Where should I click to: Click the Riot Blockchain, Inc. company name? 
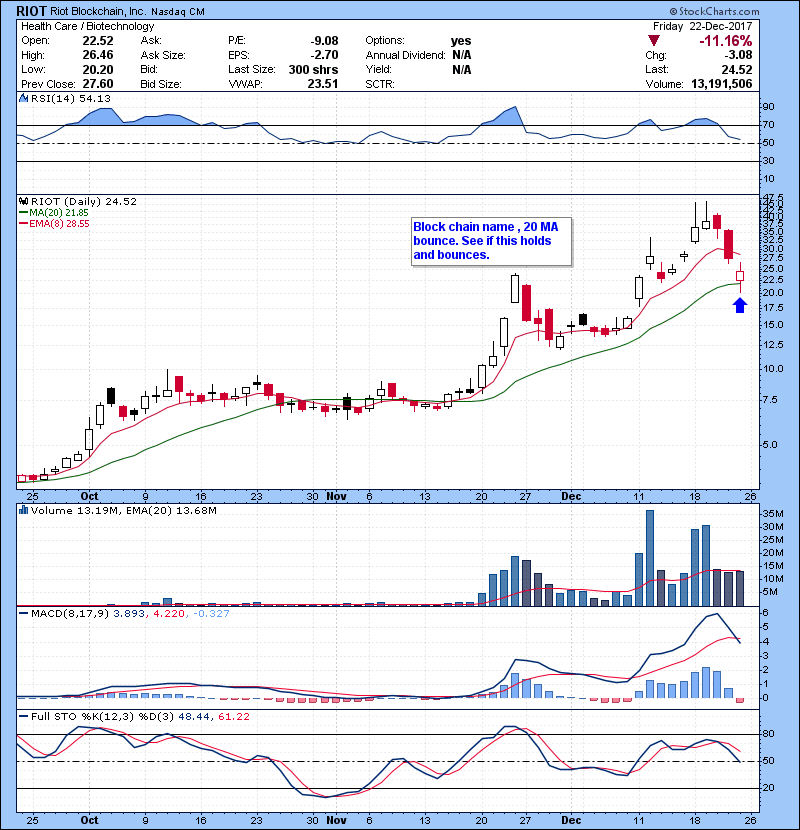pyautogui.click(x=98, y=12)
